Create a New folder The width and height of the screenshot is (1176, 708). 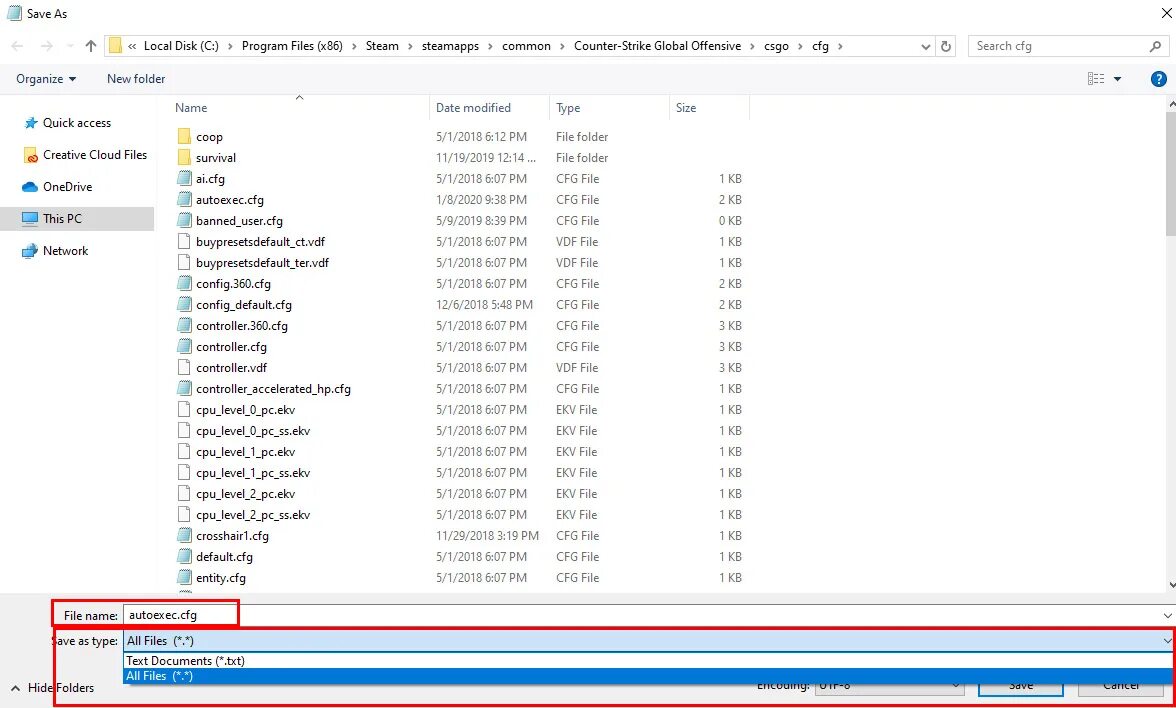point(136,79)
